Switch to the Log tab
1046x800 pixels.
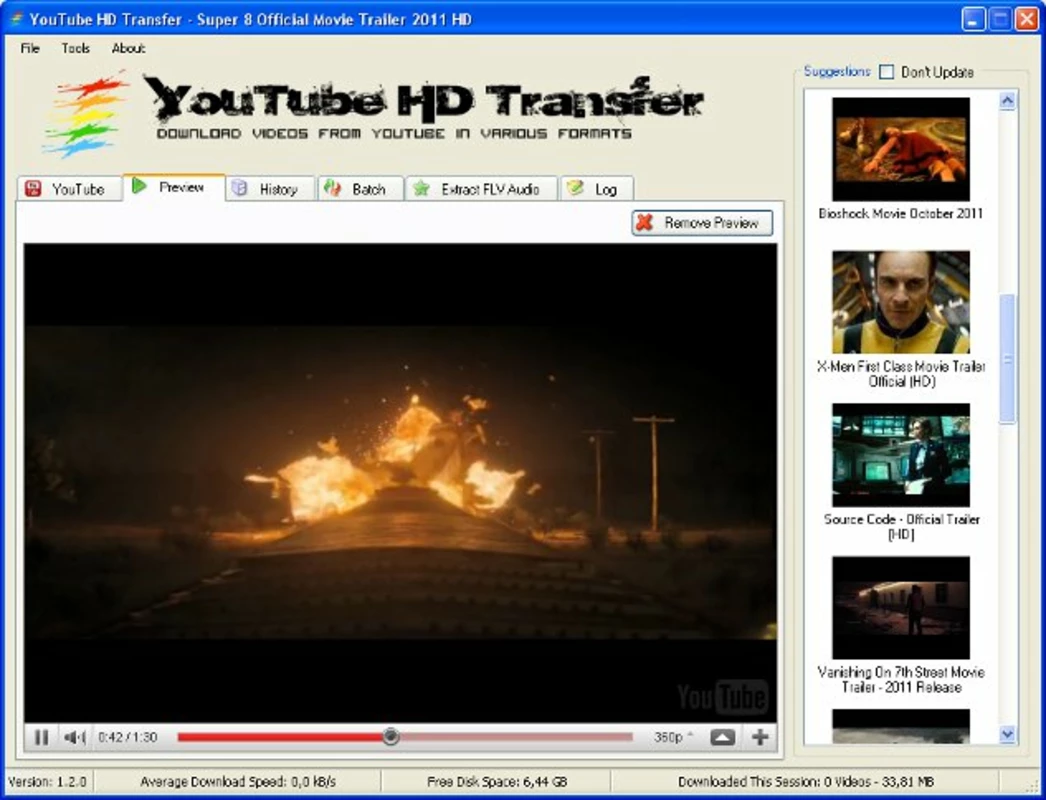597,189
